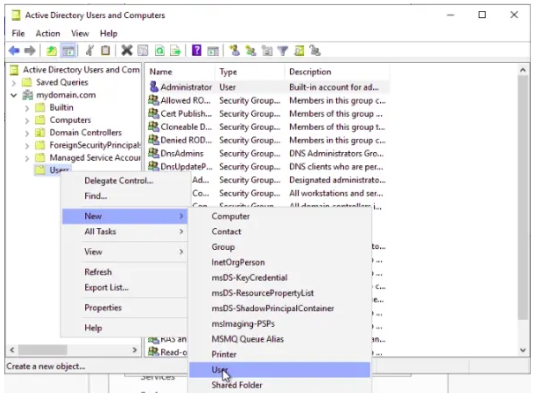The width and height of the screenshot is (542, 402).
Task: Open the All Tasks submenu
Action: [125, 231]
